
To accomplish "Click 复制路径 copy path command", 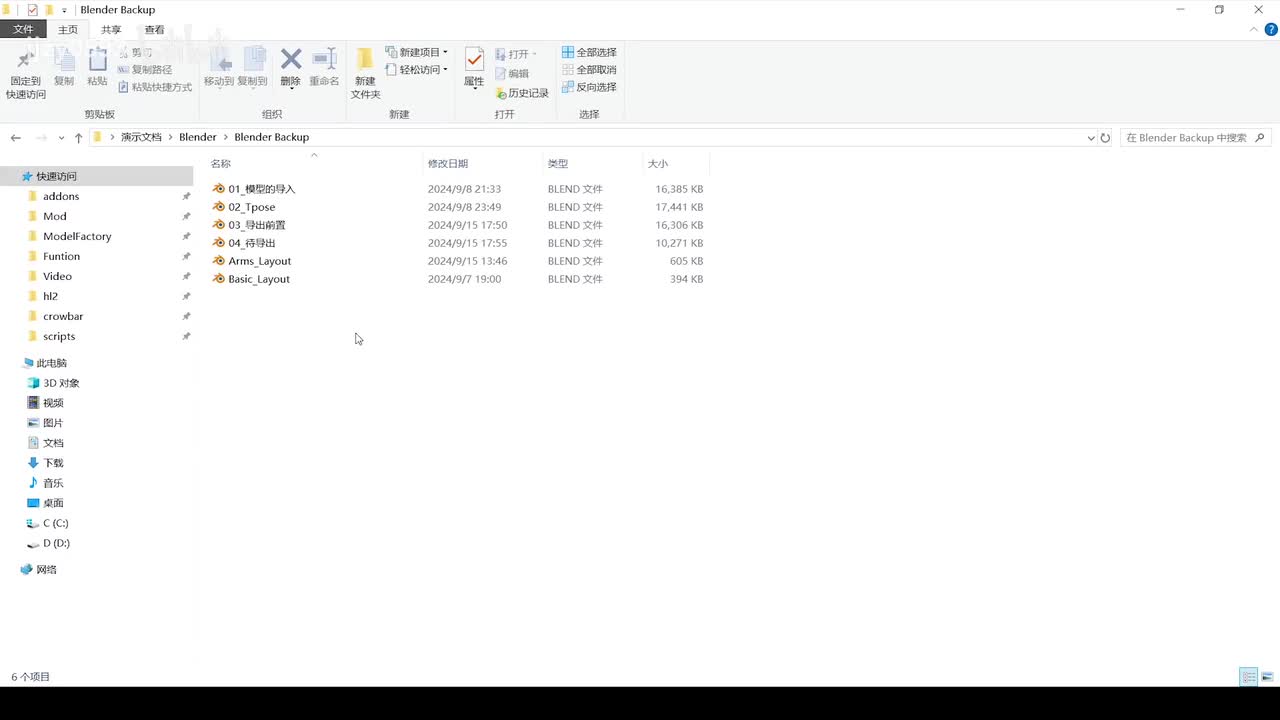I will pos(145,70).
